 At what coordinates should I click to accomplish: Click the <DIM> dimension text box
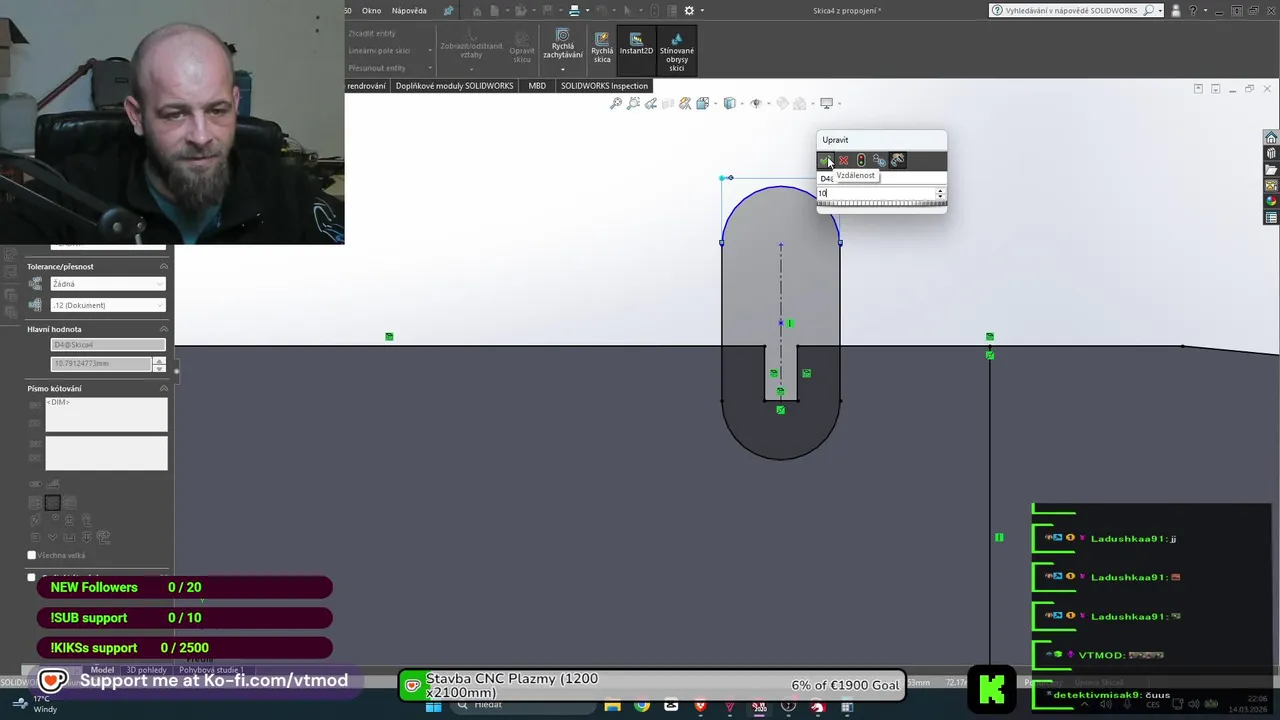(x=106, y=415)
